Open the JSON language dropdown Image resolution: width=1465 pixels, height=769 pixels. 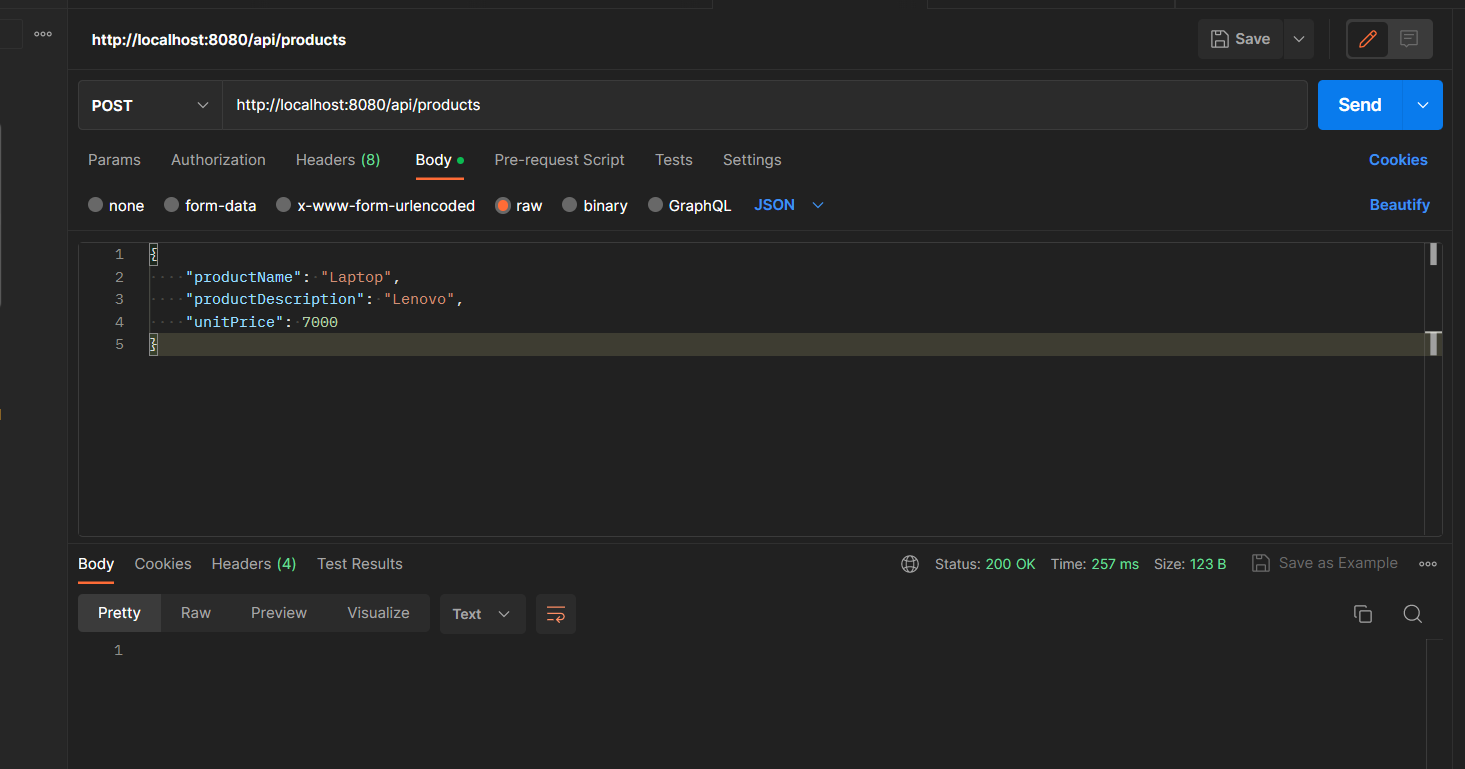click(789, 204)
